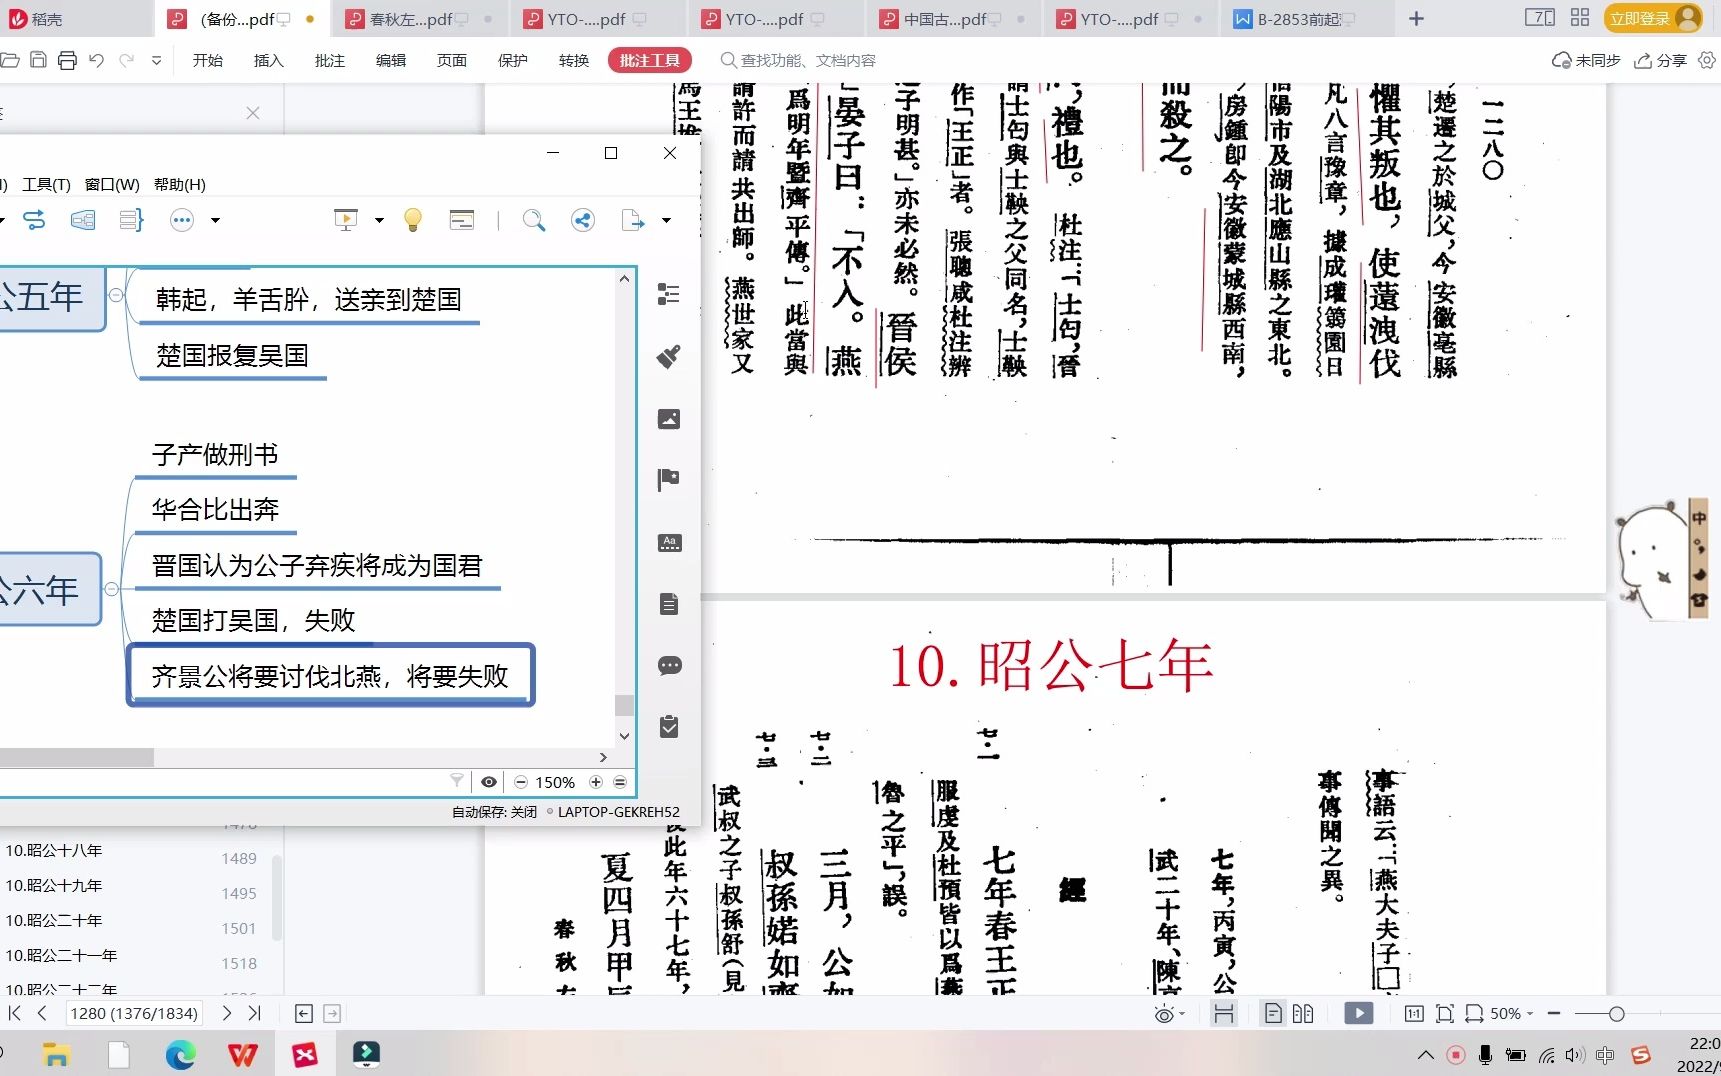Start PDF slideshow play button in status bar

click(x=1358, y=1014)
